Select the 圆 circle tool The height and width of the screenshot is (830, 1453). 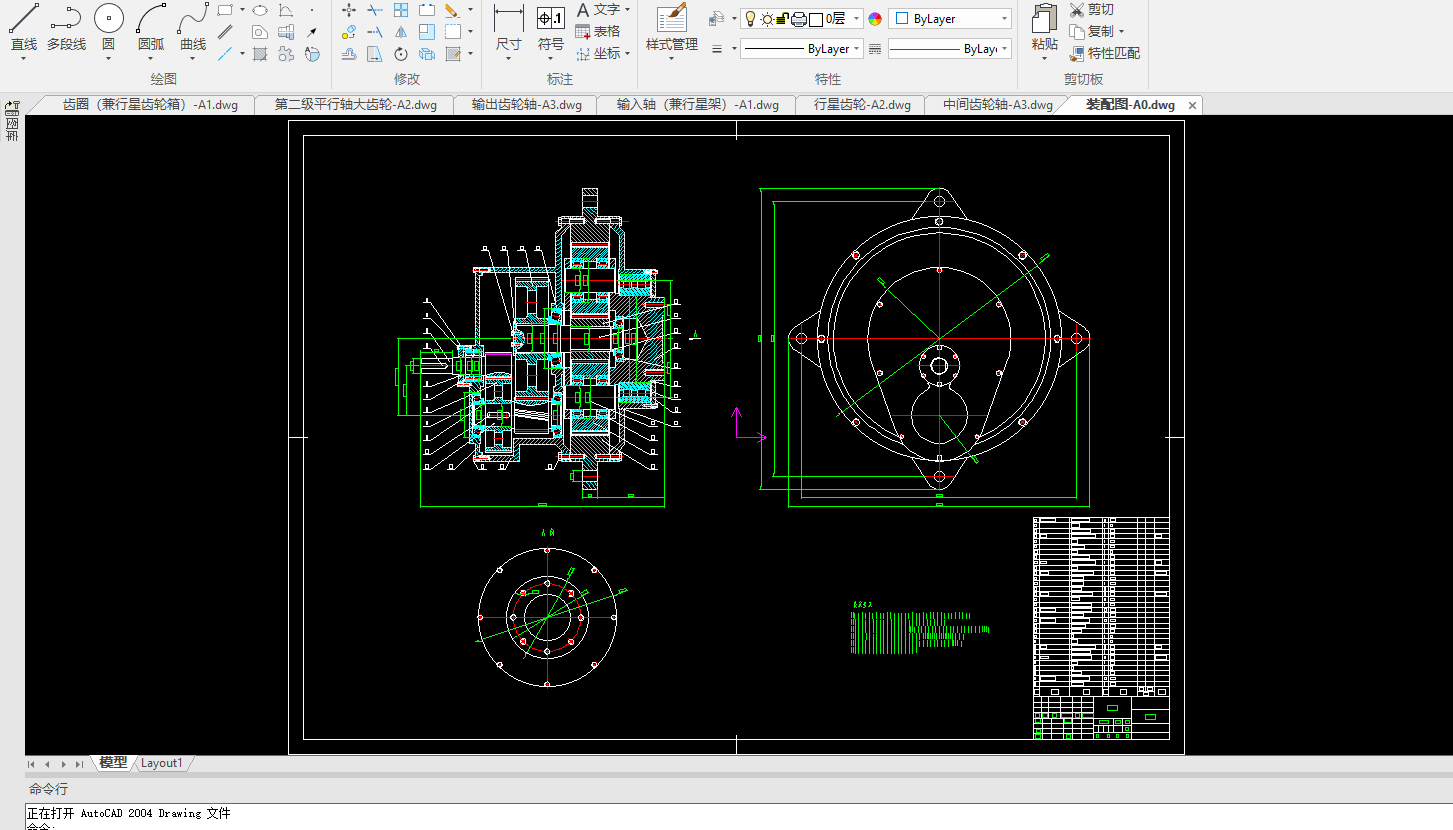(108, 27)
